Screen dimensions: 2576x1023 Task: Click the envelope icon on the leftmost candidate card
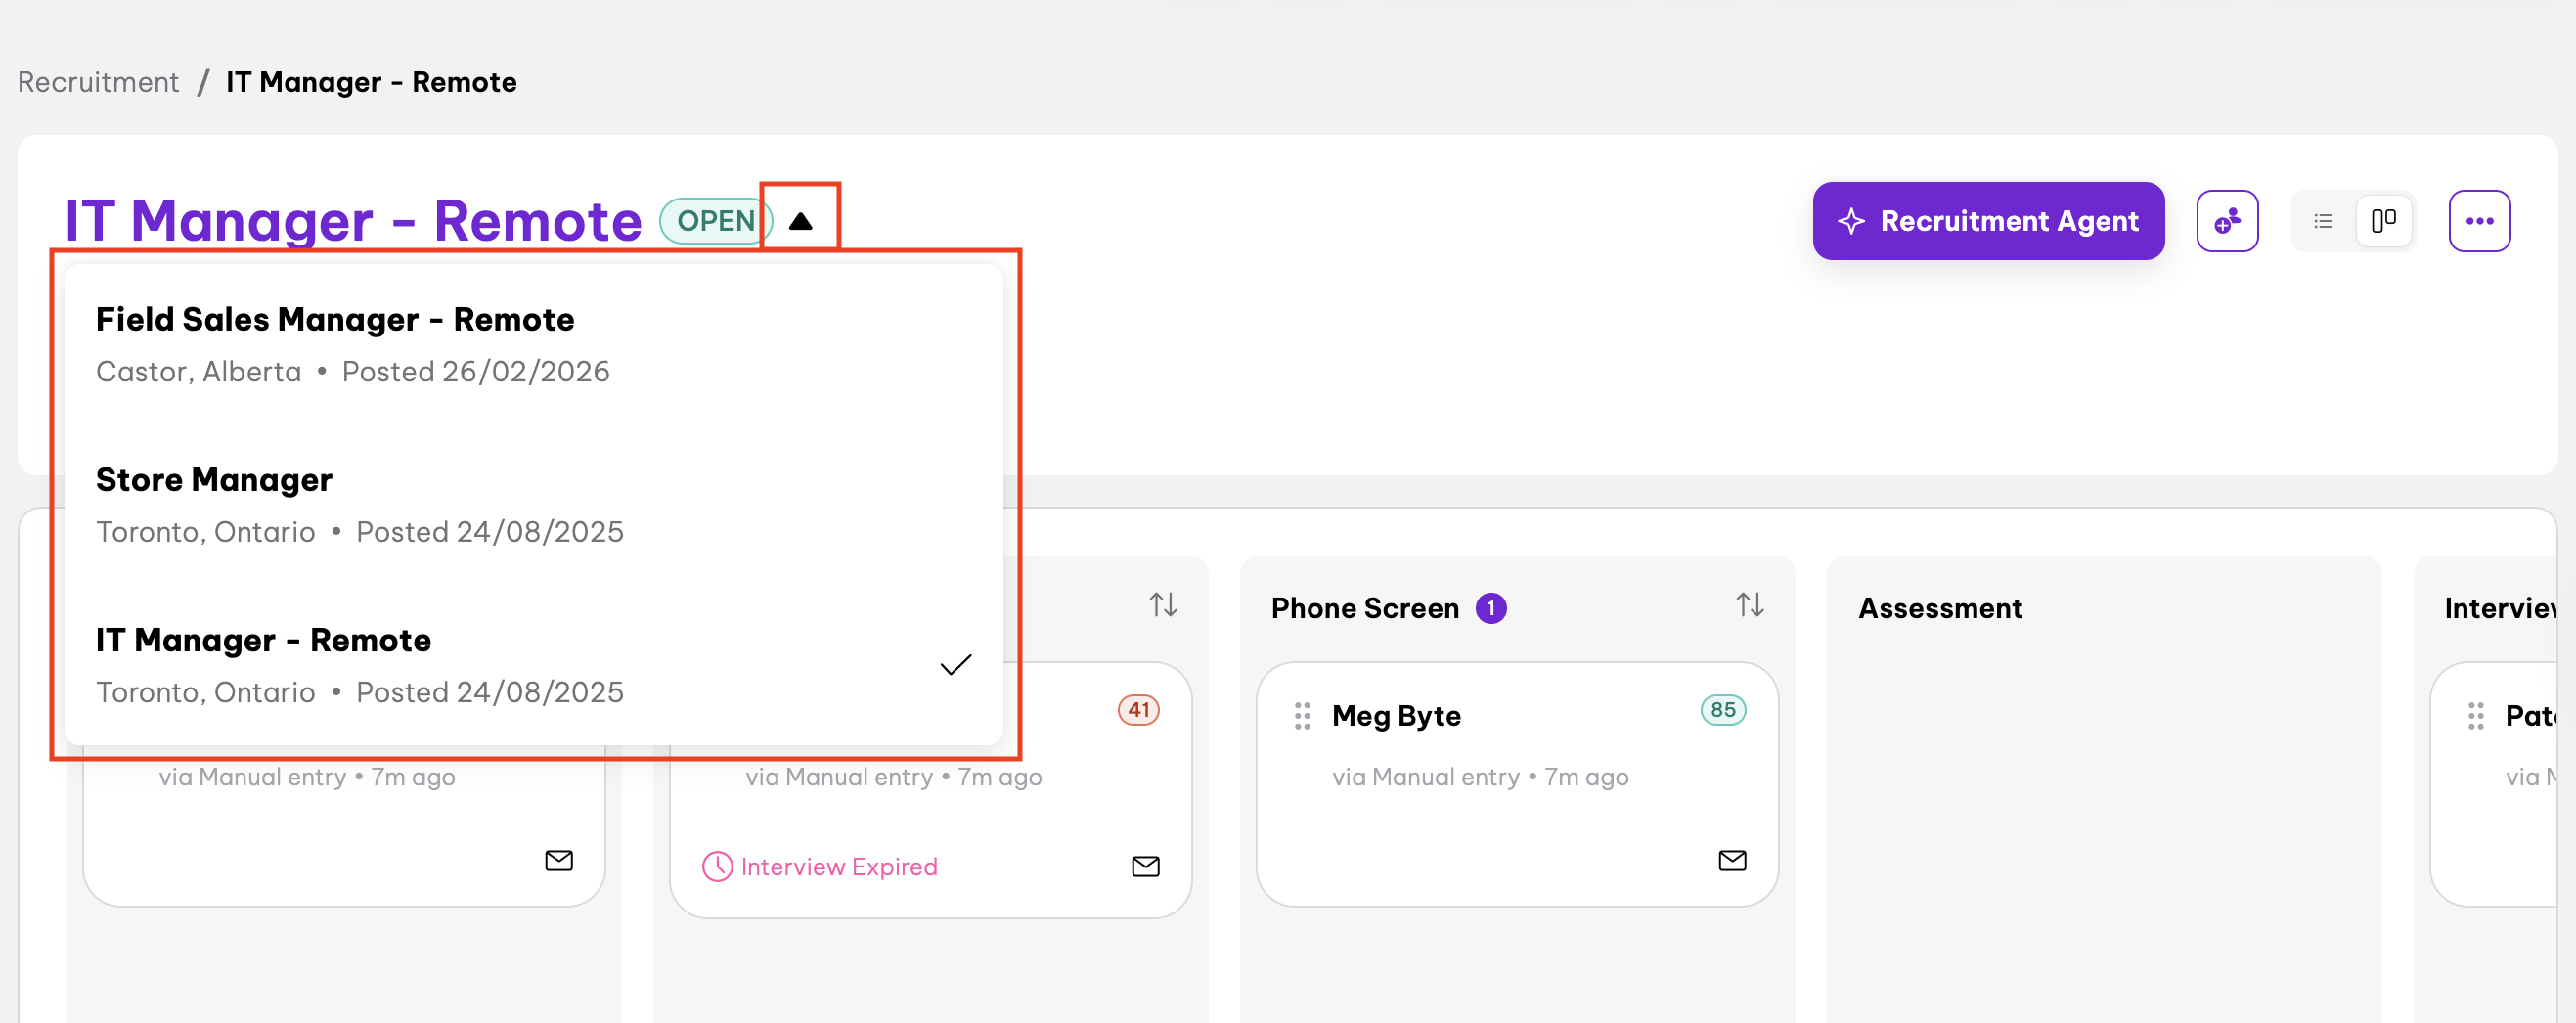pos(559,860)
